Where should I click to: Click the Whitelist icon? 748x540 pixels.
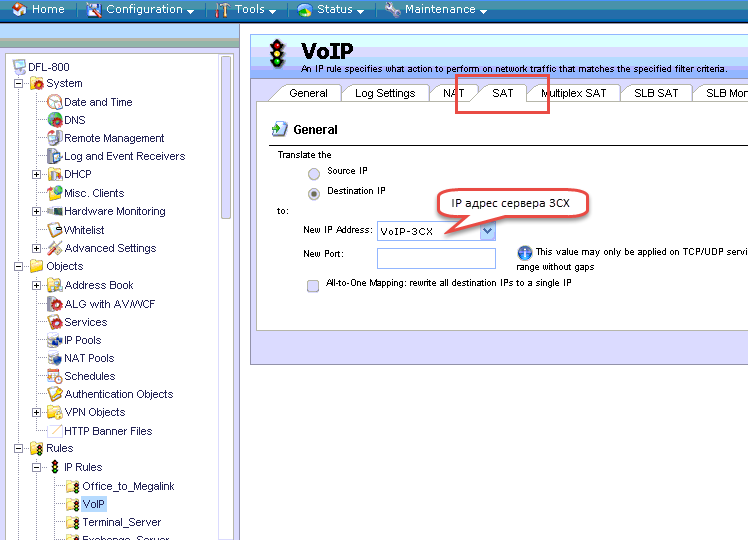click(x=55, y=230)
